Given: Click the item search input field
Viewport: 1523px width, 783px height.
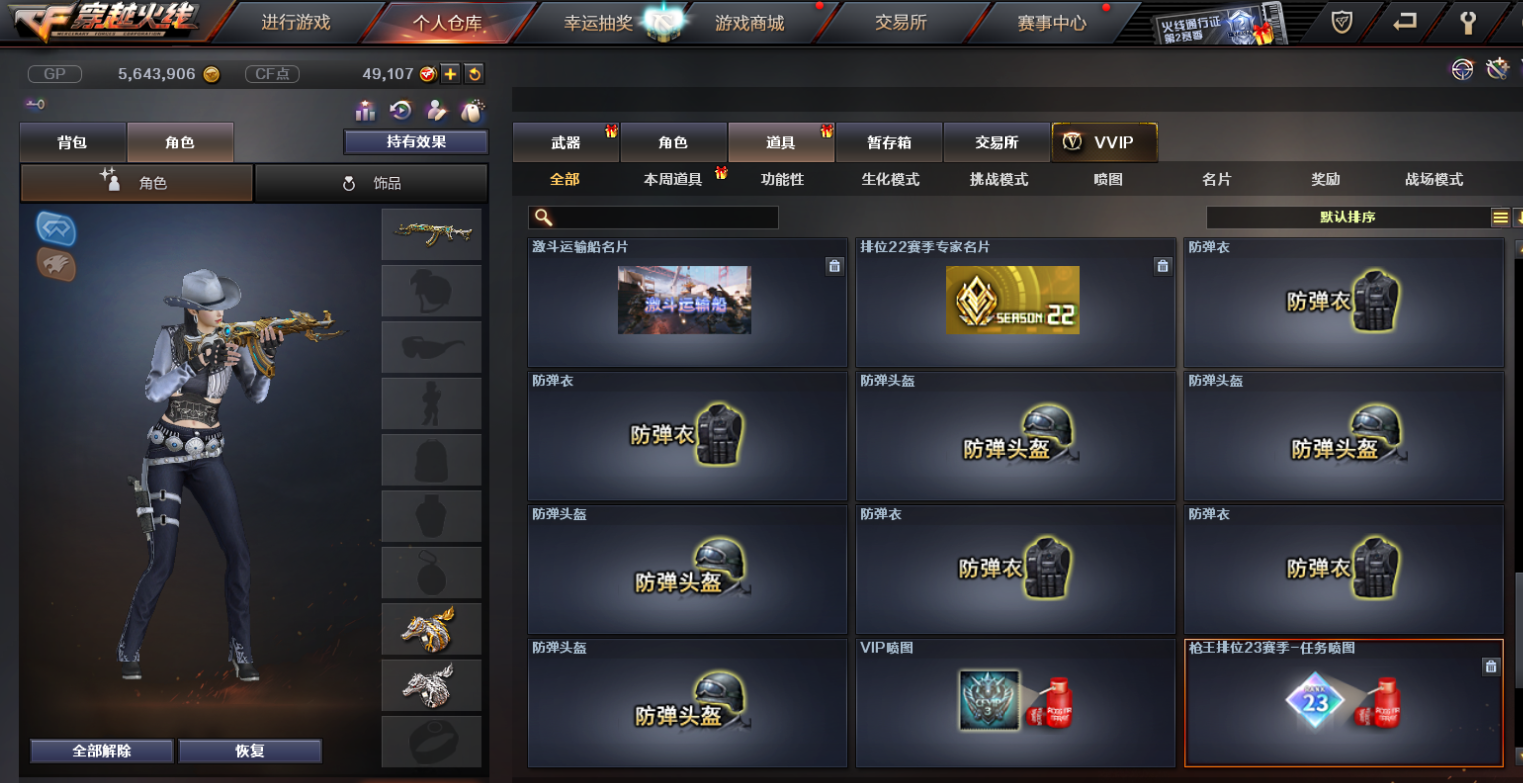Looking at the screenshot, I should 654,217.
